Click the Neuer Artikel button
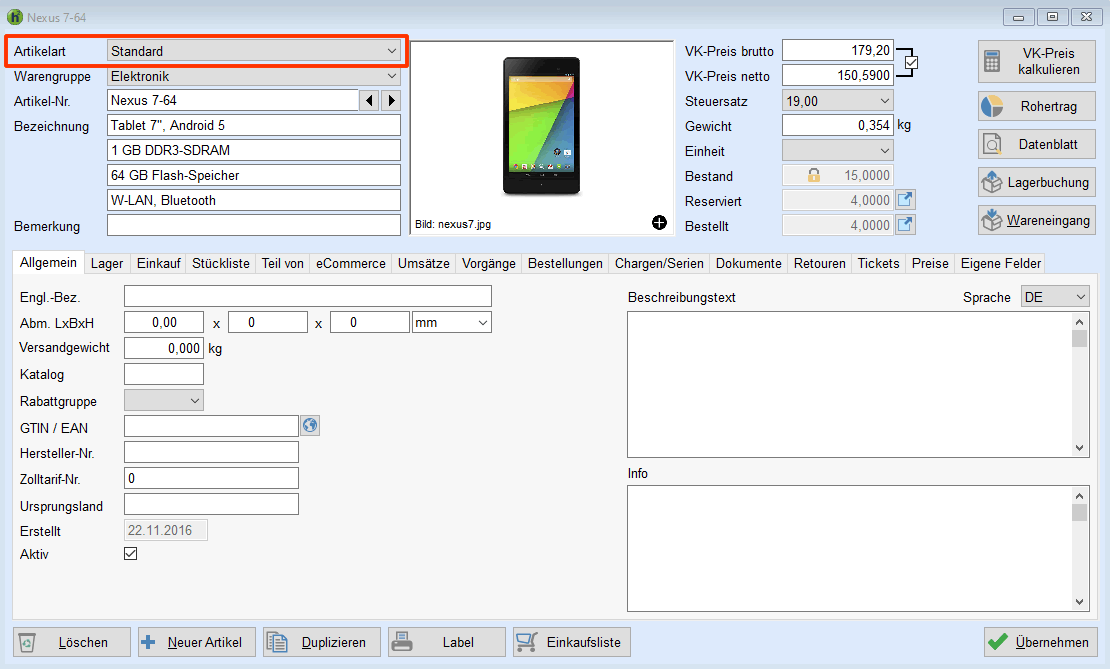The height and width of the screenshot is (669, 1110). pyautogui.click(x=197, y=642)
